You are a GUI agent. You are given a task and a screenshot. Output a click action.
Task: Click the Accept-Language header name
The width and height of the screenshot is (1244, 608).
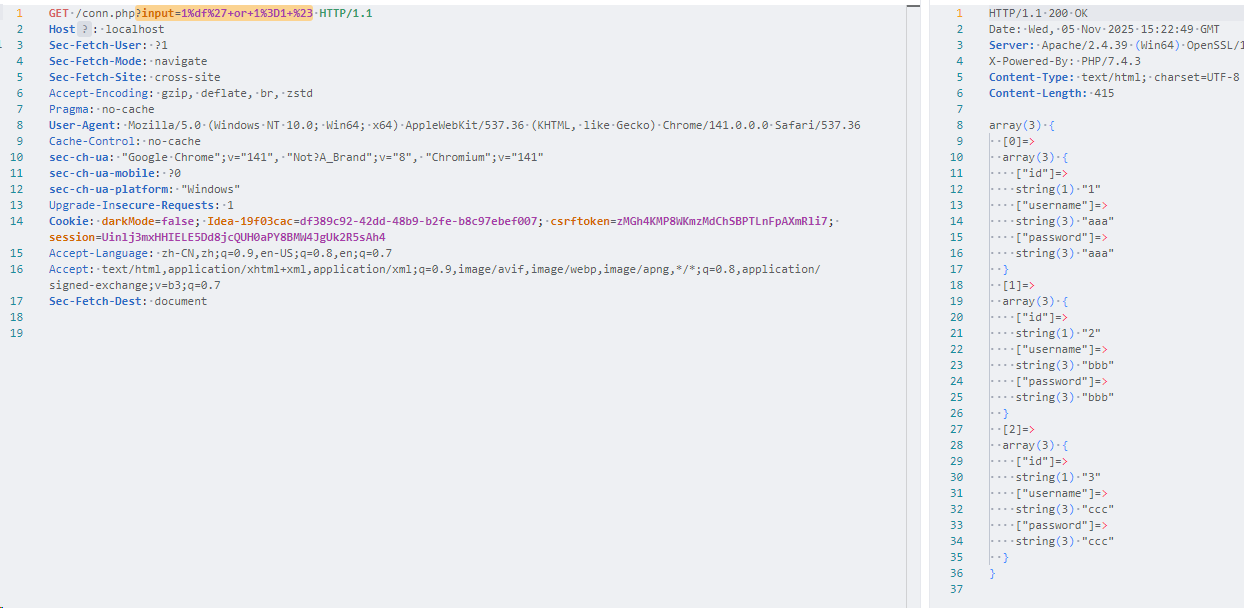pyautogui.click(x=95, y=253)
